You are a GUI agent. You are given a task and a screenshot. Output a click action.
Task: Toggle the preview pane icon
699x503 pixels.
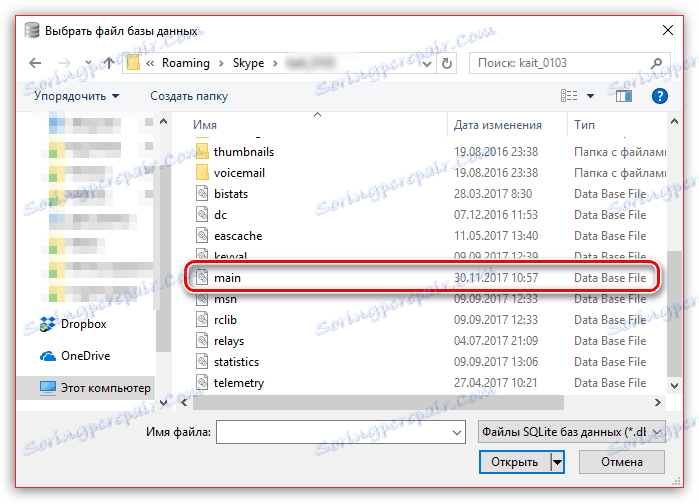pos(624,96)
